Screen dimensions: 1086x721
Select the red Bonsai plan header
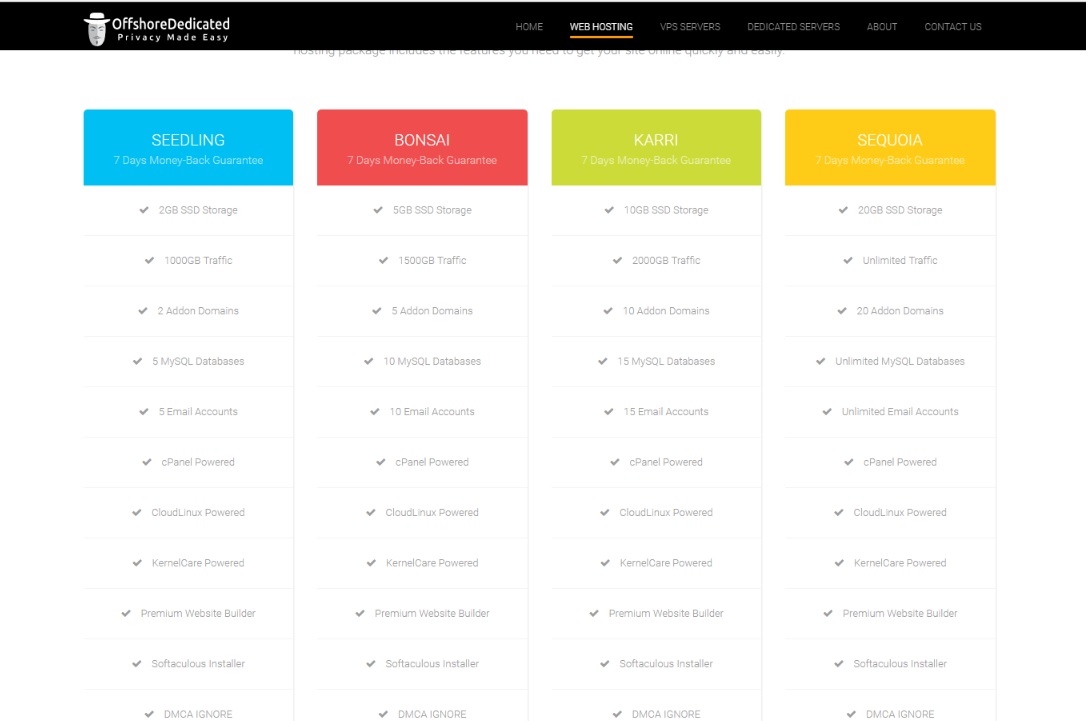422,148
